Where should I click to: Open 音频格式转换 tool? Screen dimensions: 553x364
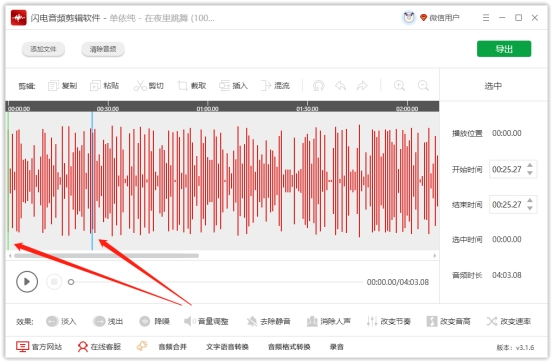(289, 347)
